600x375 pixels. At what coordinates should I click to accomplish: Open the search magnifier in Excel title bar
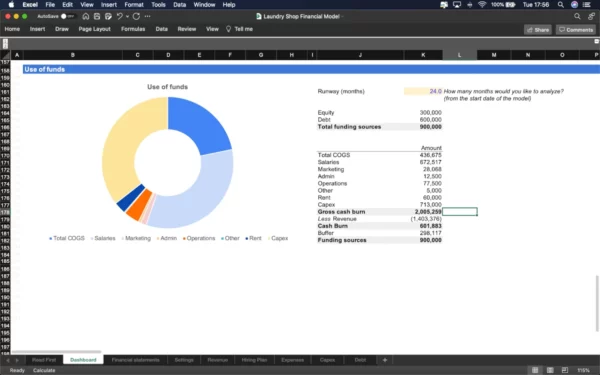(x=577, y=16)
